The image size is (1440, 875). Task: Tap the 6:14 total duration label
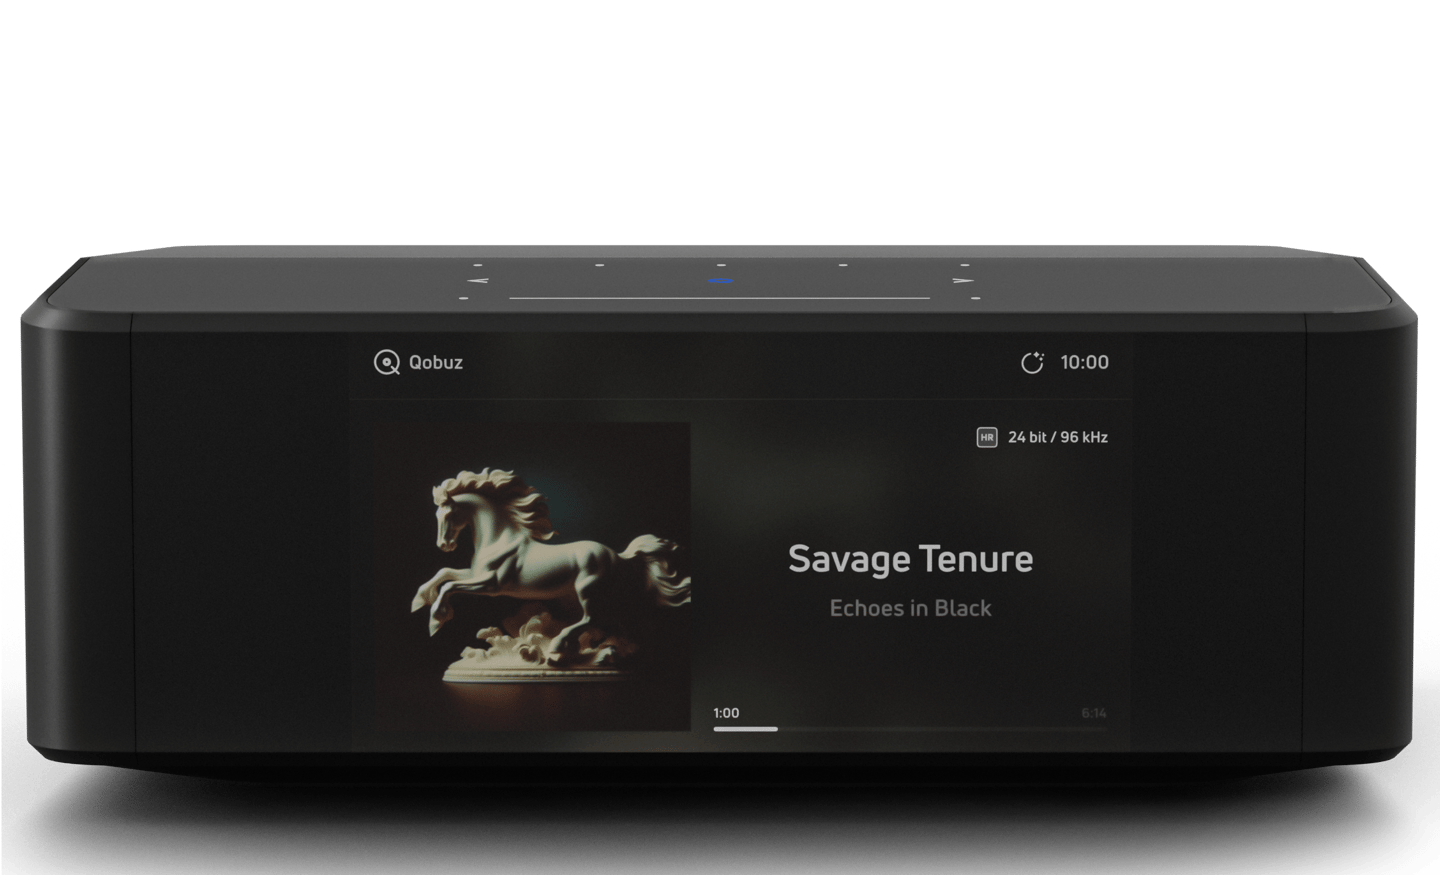[x=1094, y=713]
